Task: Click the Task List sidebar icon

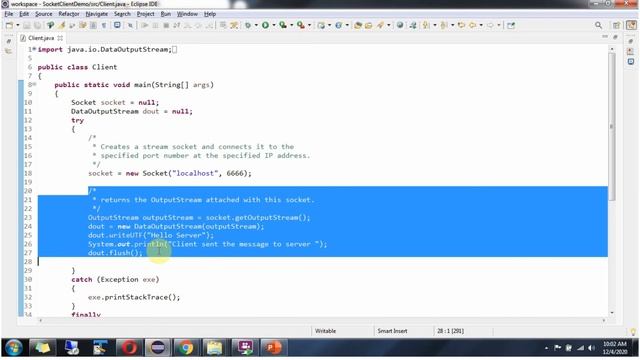Action: (x=631, y=52)
